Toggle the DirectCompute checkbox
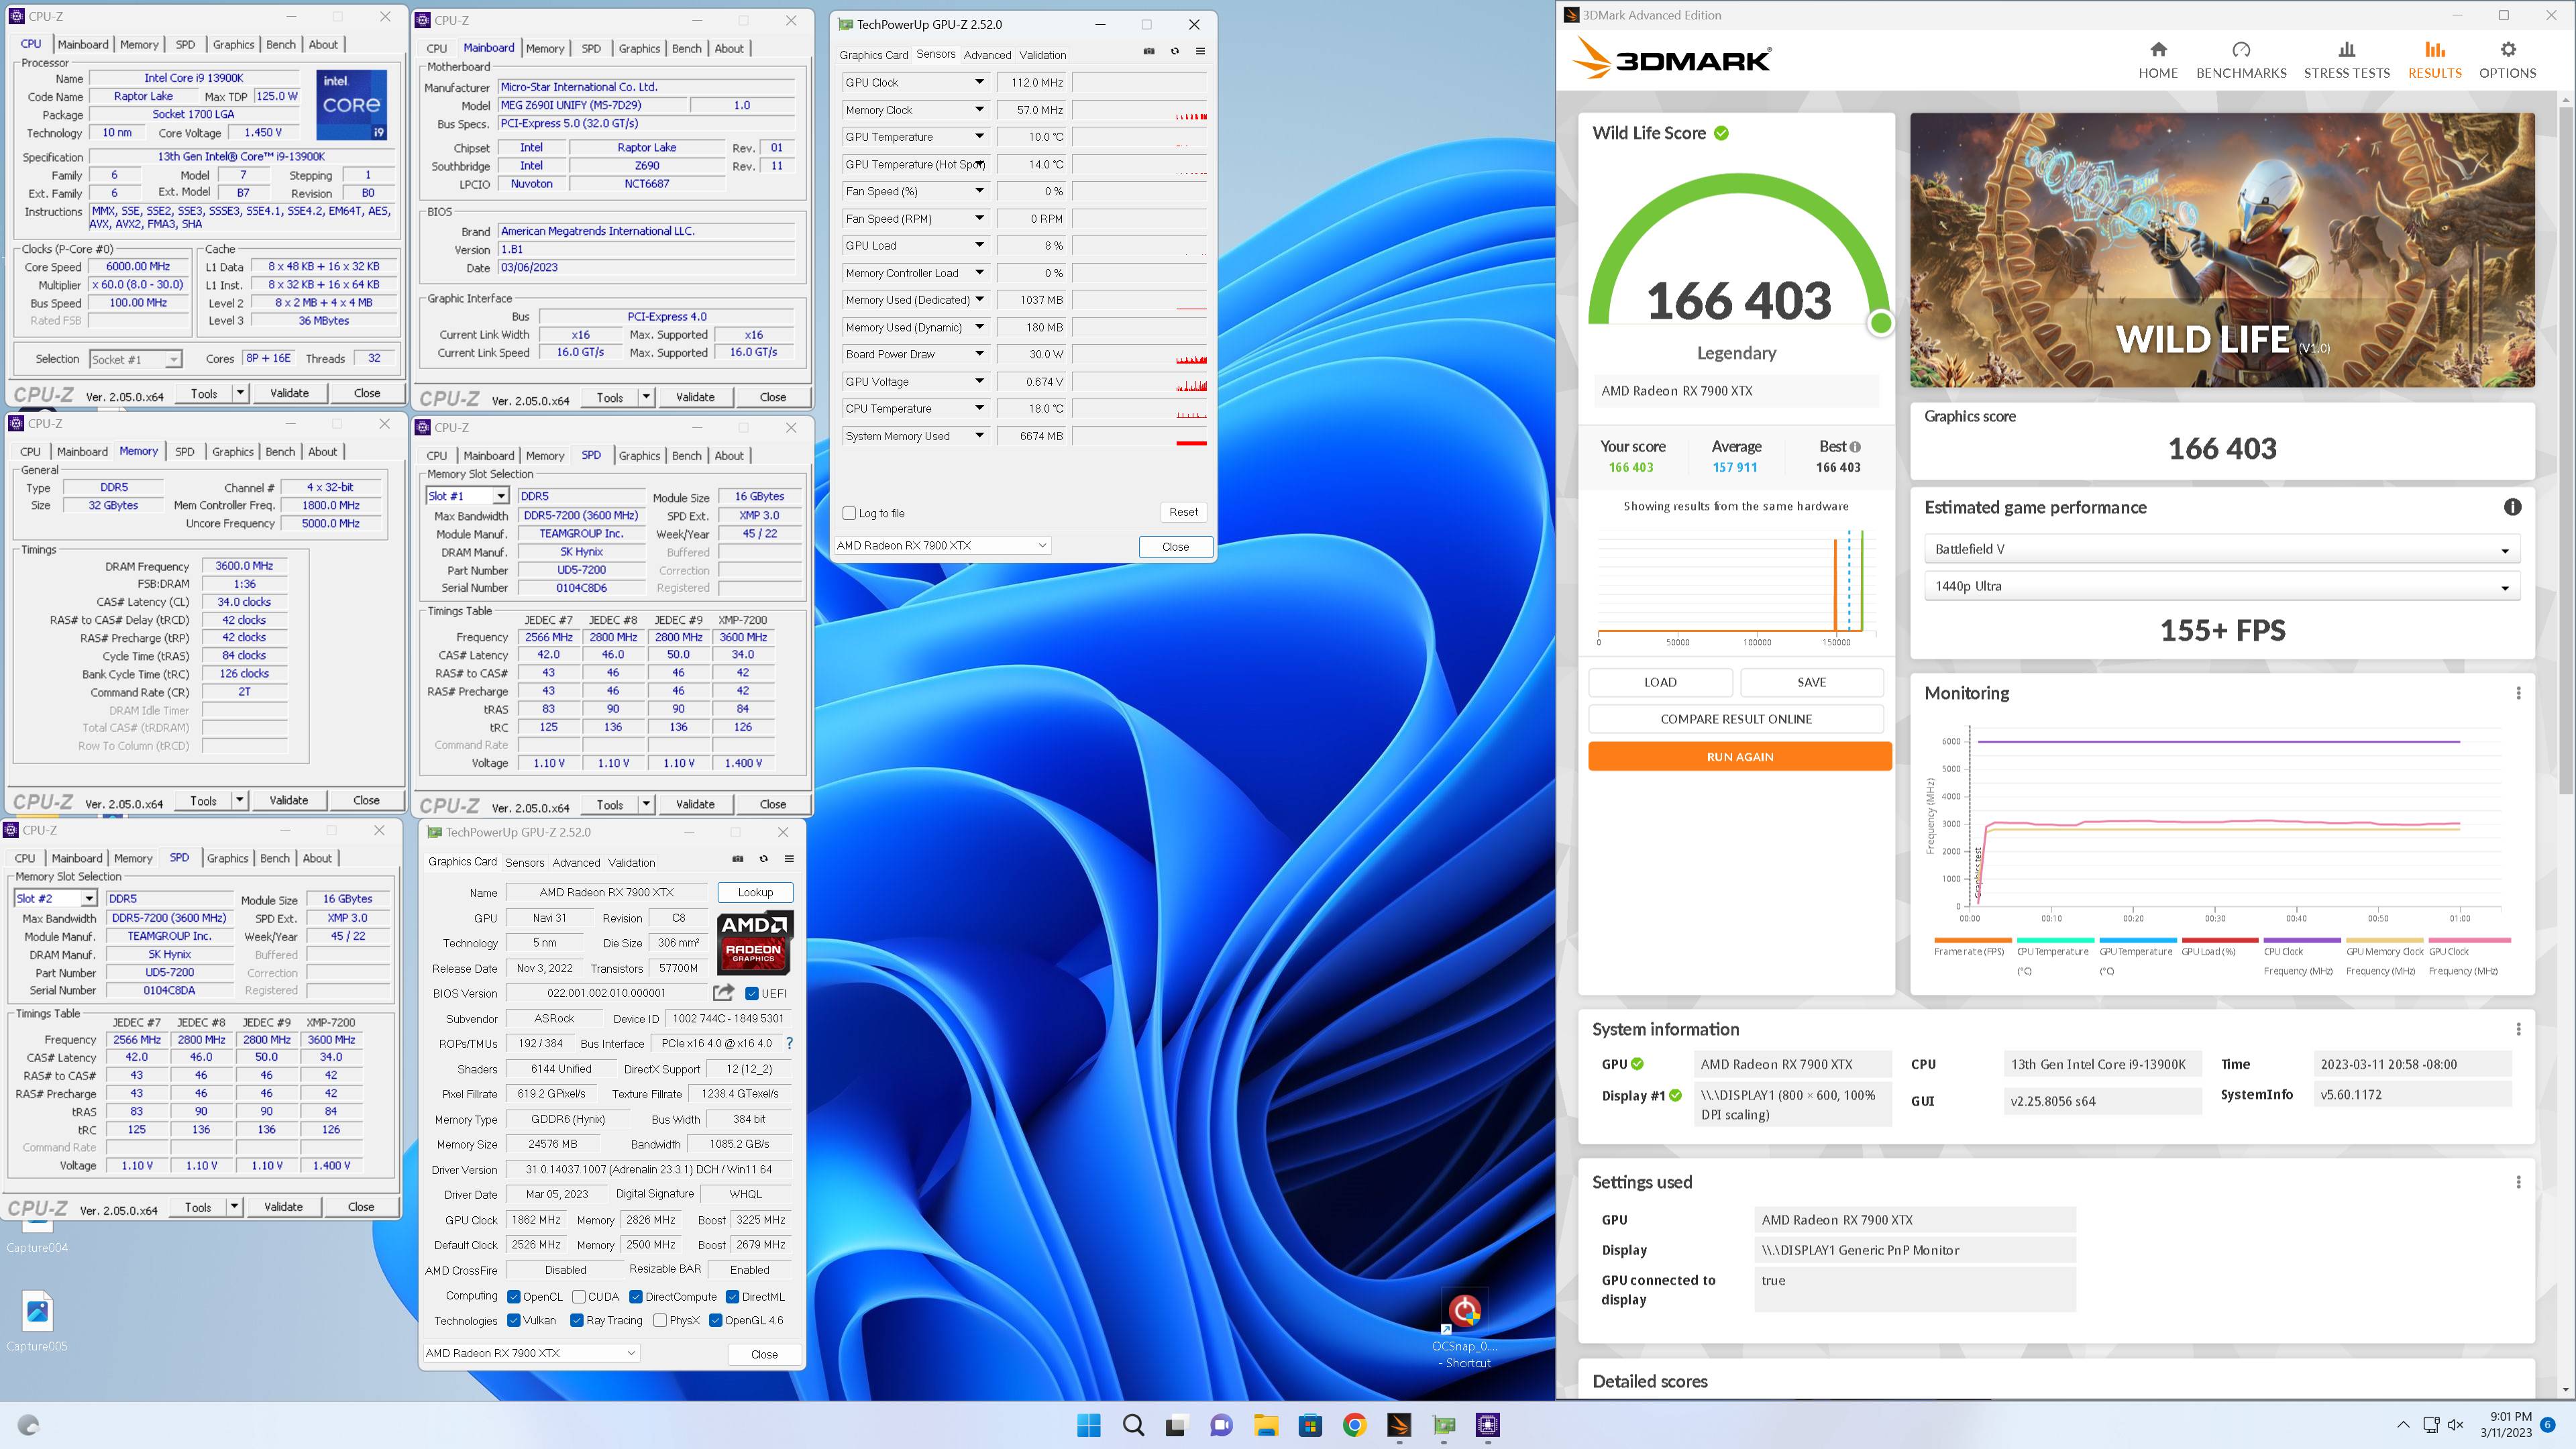Image resolution: width=2576 pixels, height=1449 pixels. [636, 1297]
